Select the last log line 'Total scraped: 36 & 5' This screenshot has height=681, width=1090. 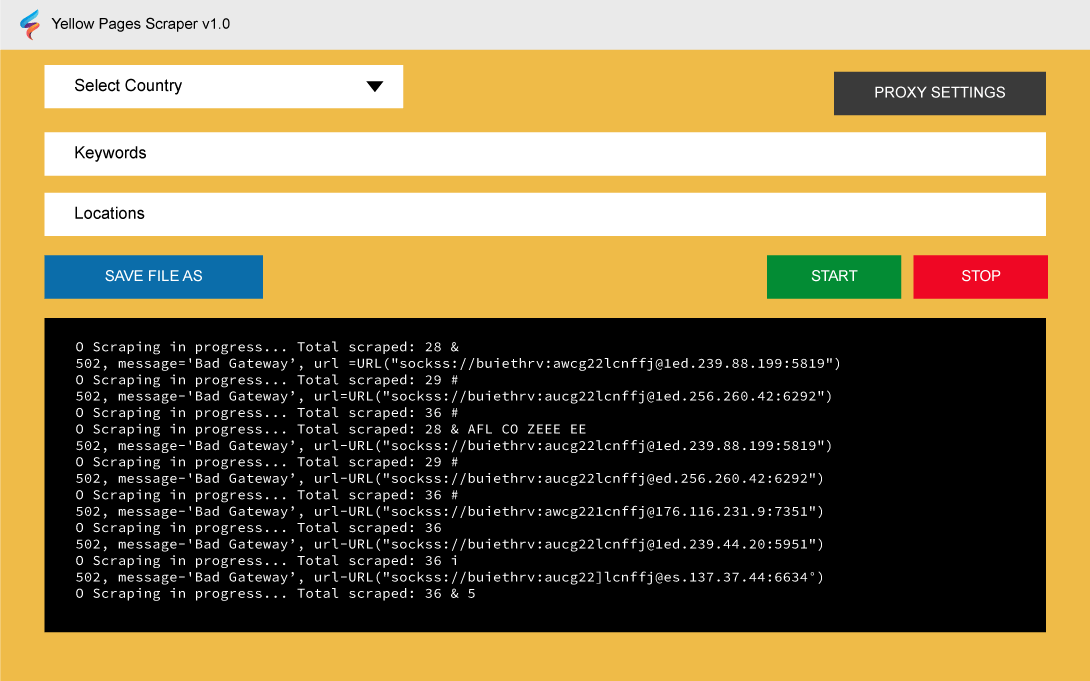click(x=275, y=593)
